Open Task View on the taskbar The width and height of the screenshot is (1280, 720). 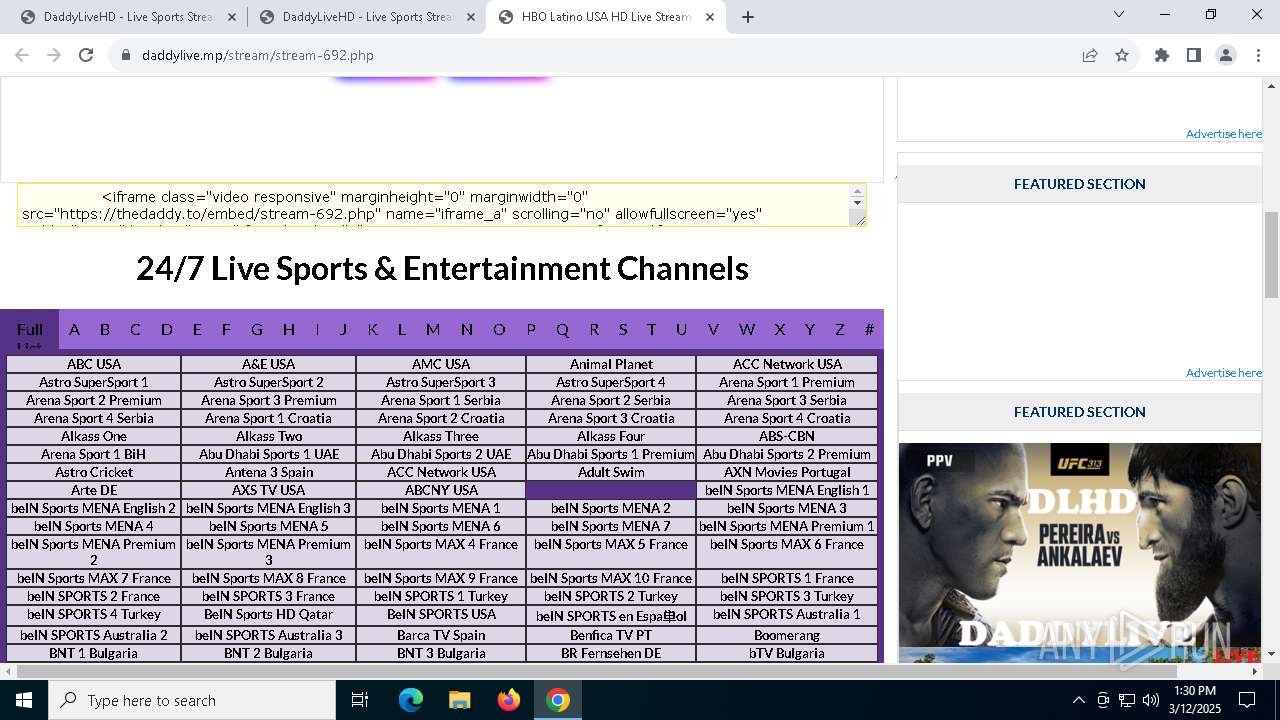pos(360,700)
